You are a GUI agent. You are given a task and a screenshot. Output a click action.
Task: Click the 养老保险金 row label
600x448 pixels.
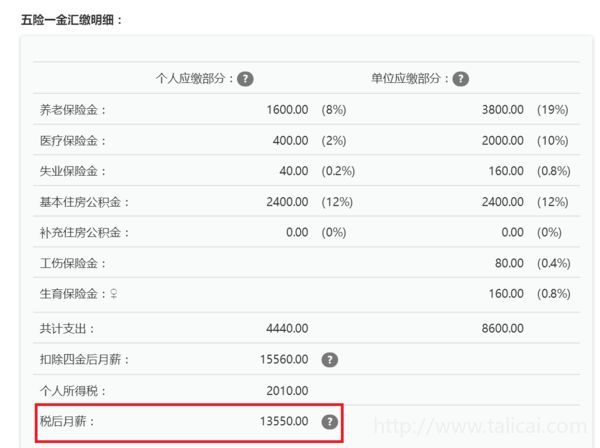(x=73, y=110)
